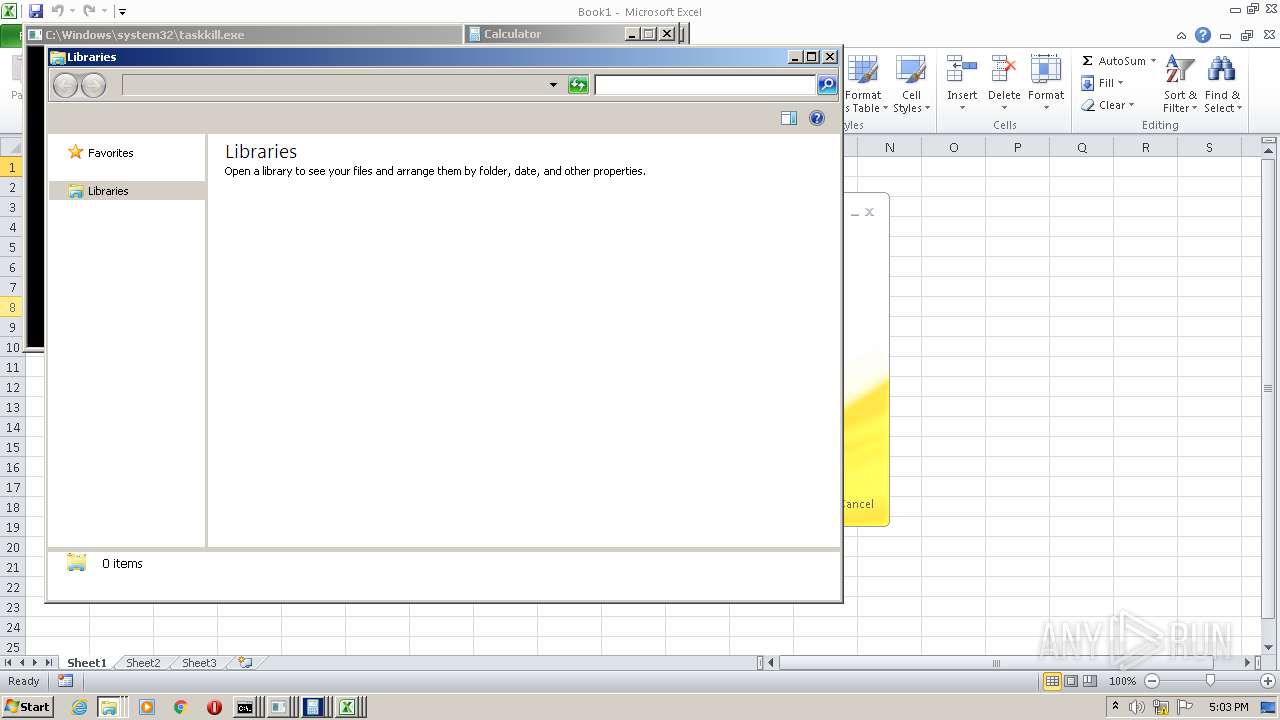
Task: Switch to Page Layout view
Action: pyautogui.click(x=1071, y=681)
